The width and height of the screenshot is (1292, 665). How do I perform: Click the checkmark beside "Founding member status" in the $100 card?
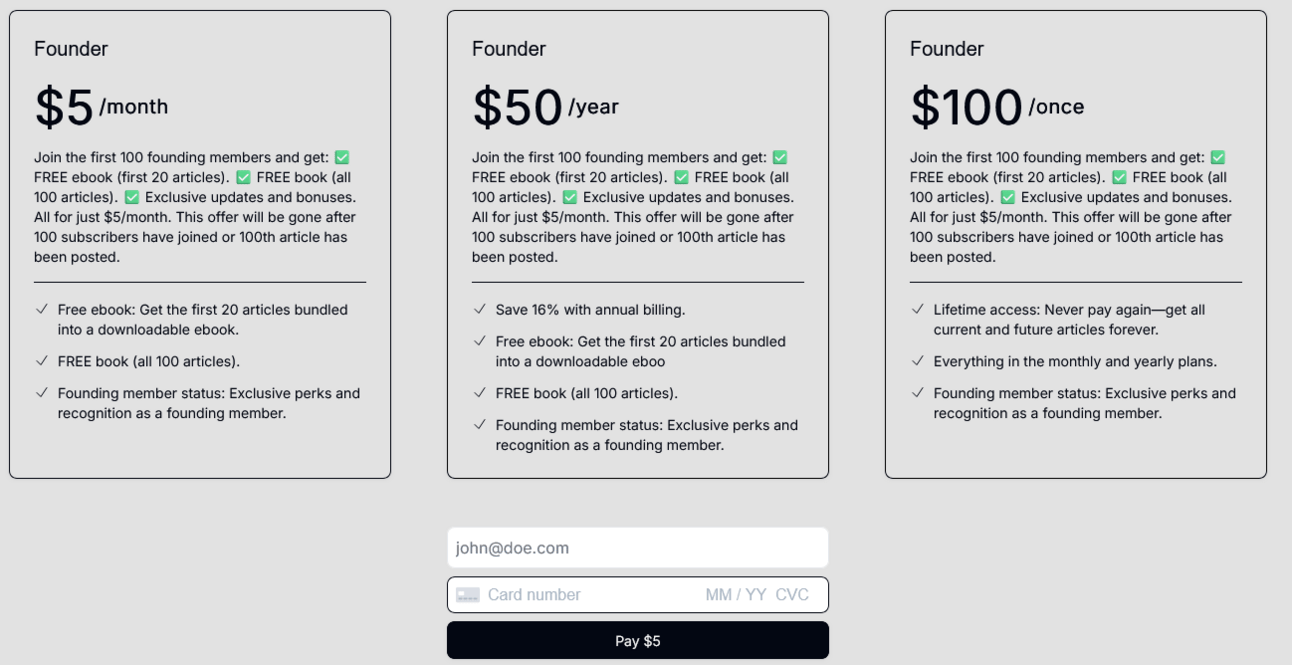tap(918, 394)
